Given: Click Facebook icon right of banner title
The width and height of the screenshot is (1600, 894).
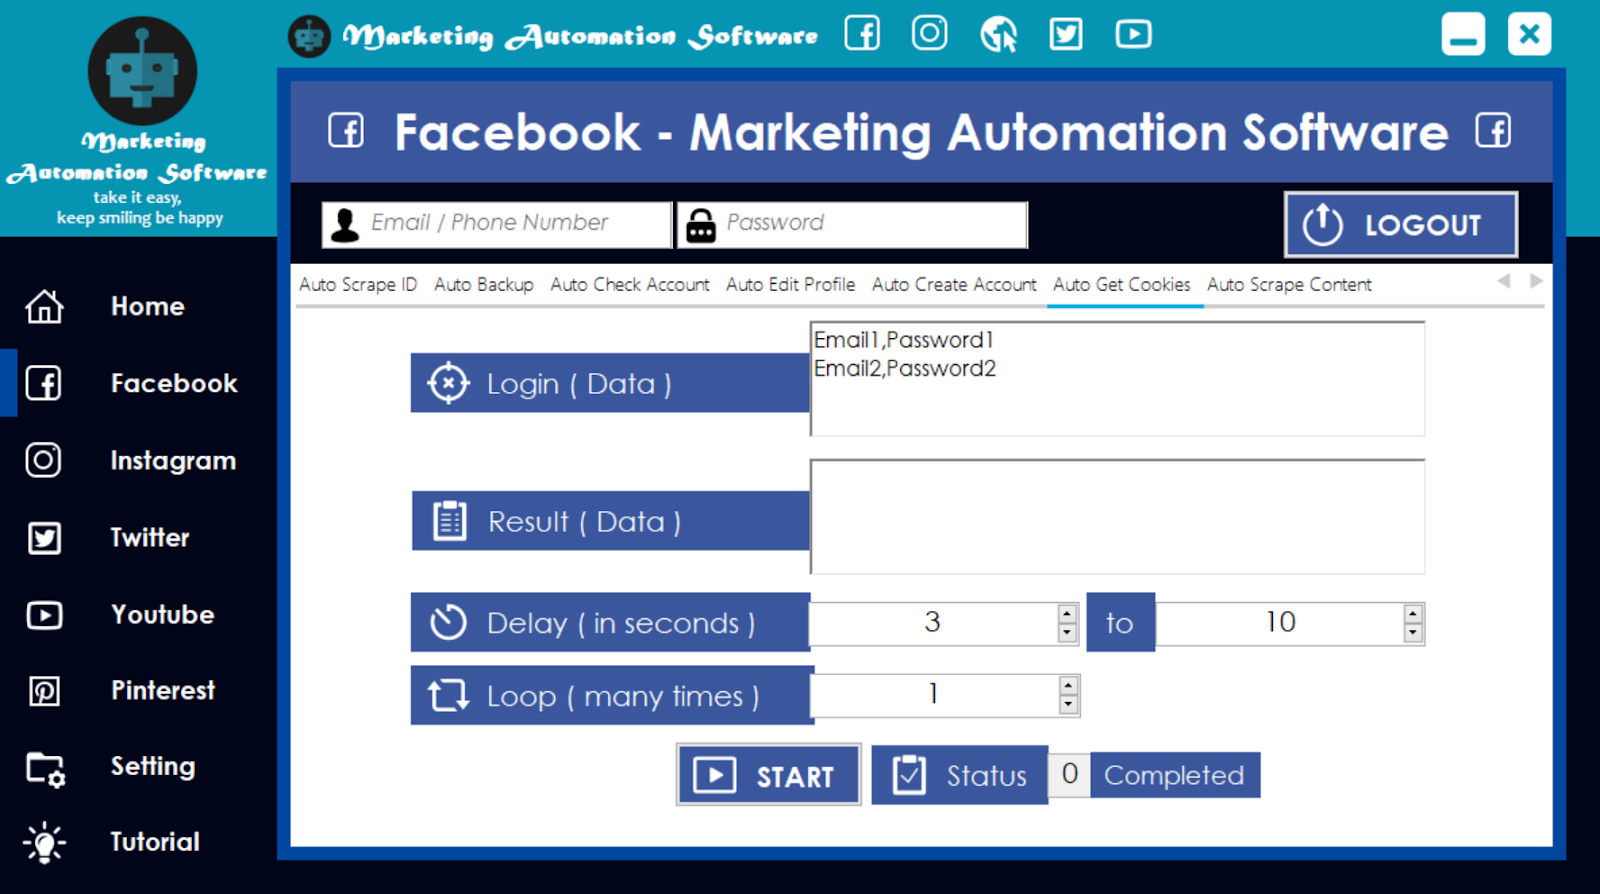Looking at the screenshot, I should (x=1493, y=130).
